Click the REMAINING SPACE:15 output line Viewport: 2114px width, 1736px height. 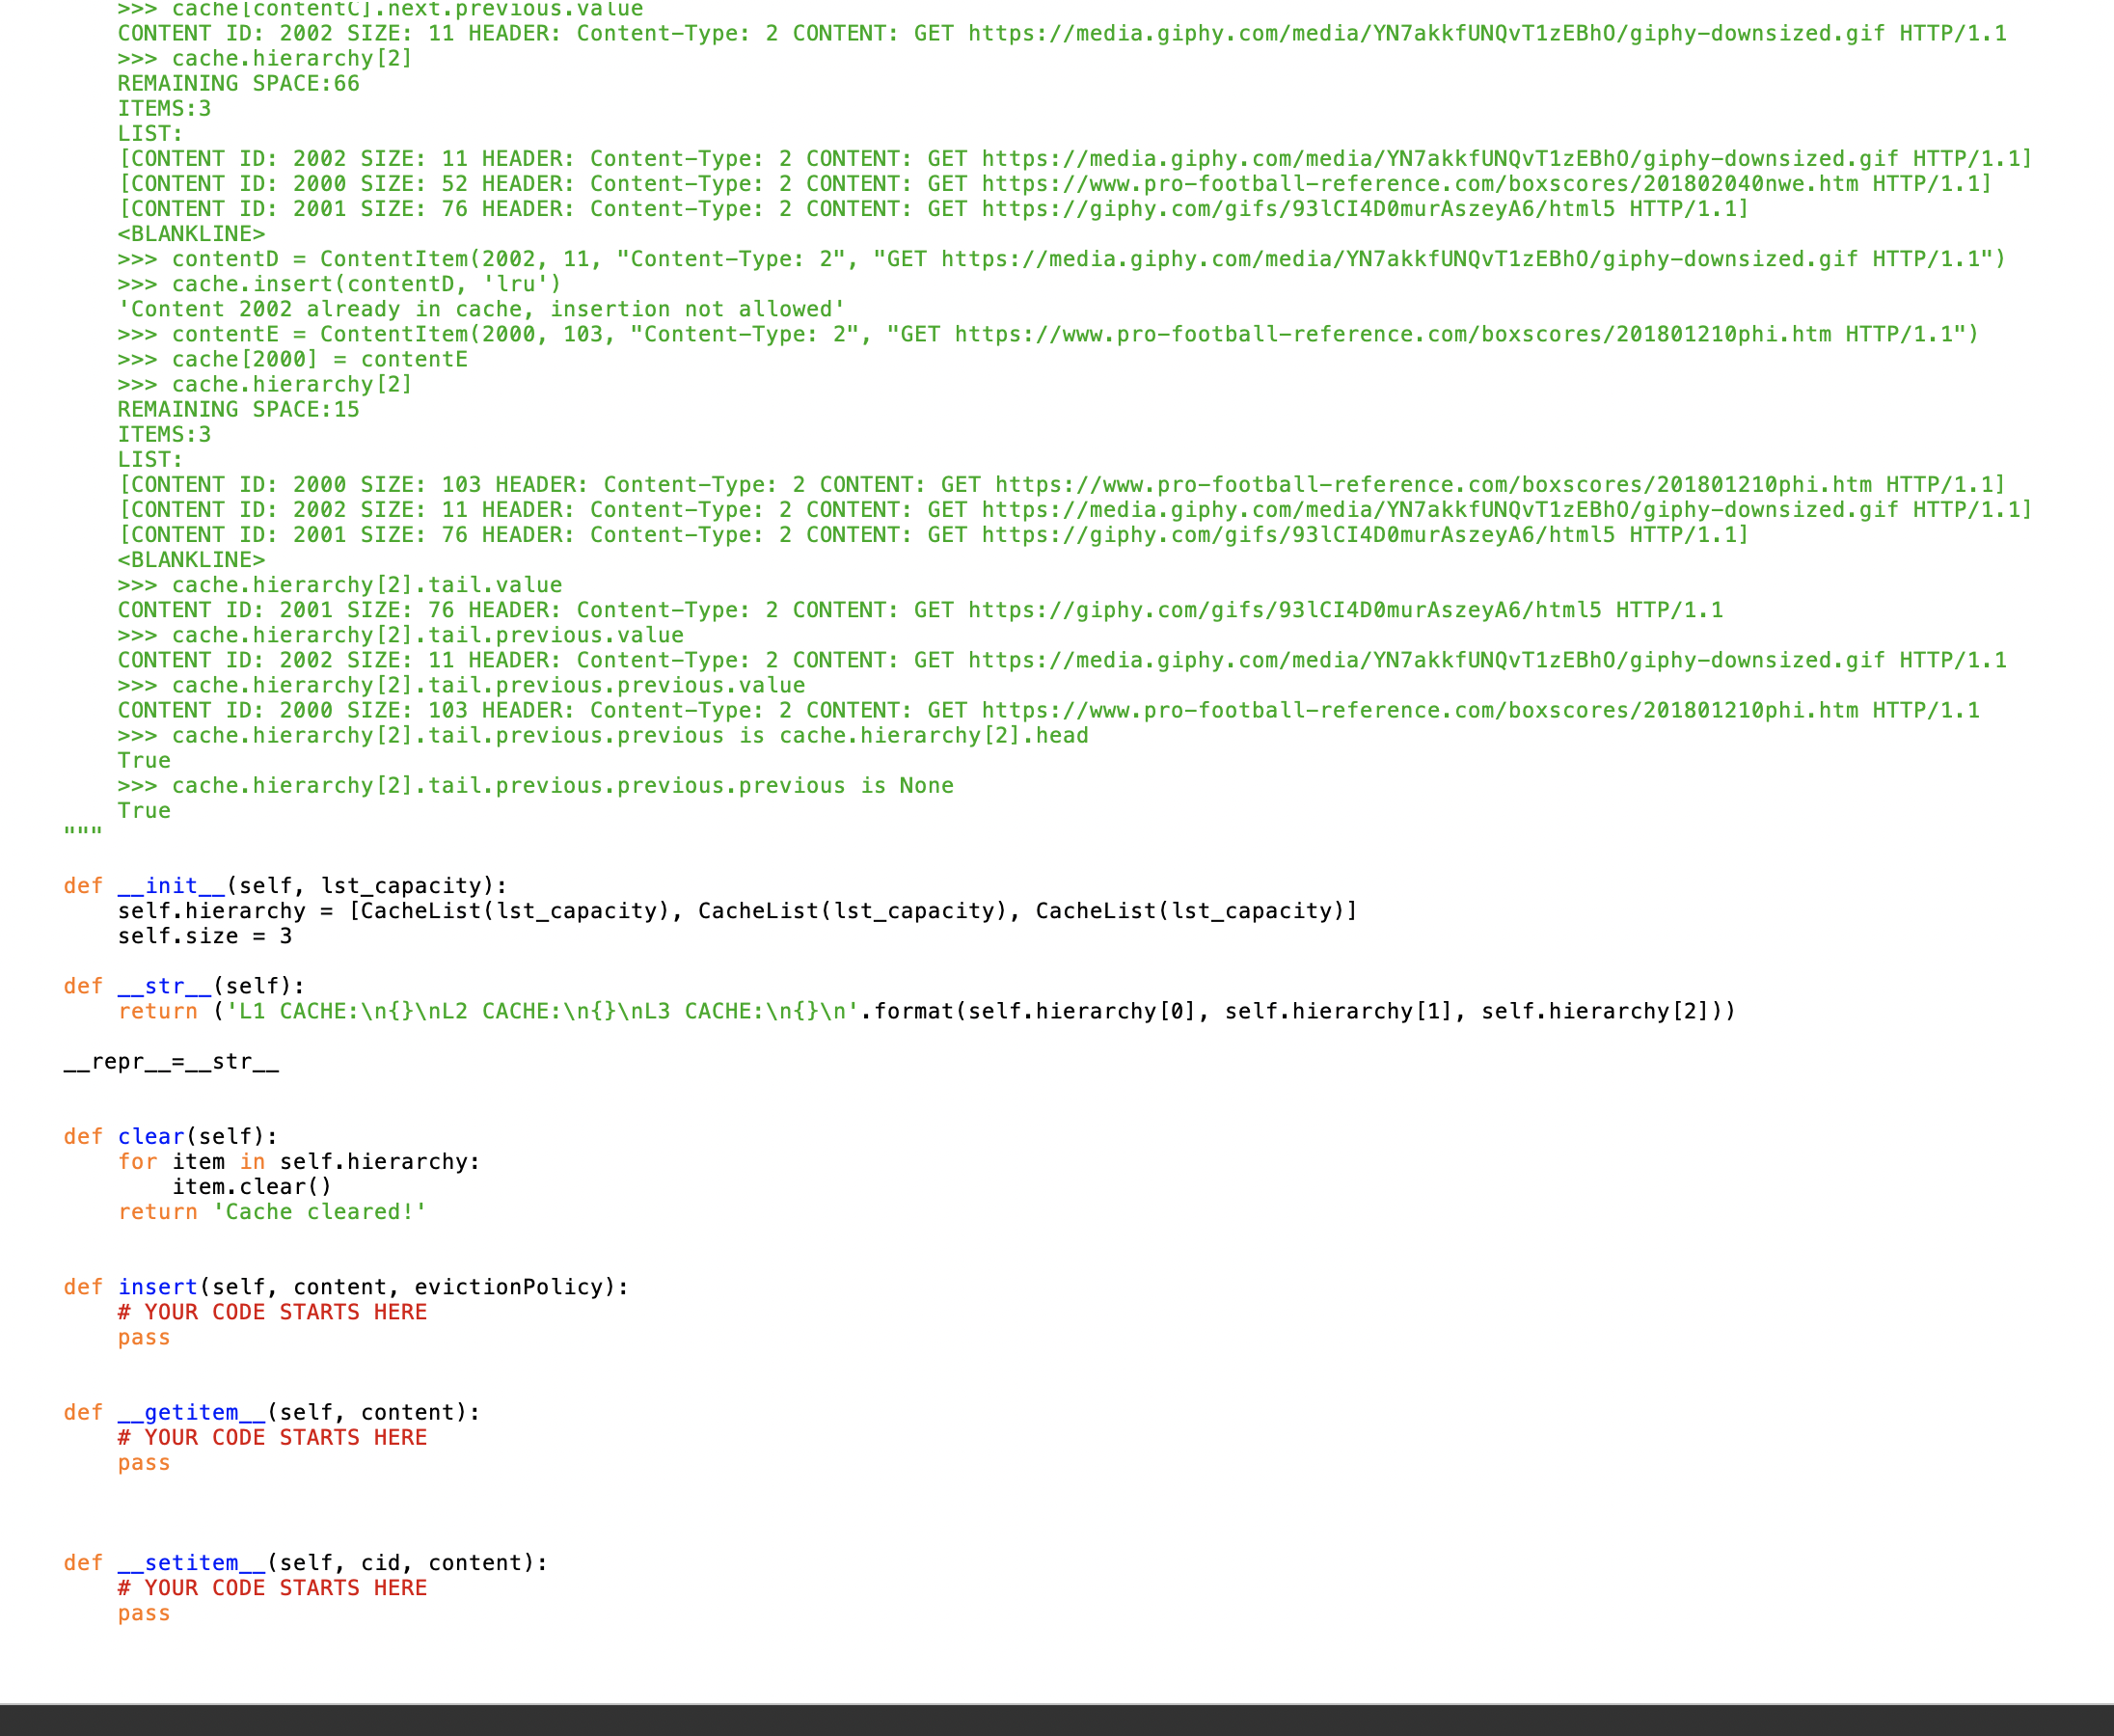point(238,408)
